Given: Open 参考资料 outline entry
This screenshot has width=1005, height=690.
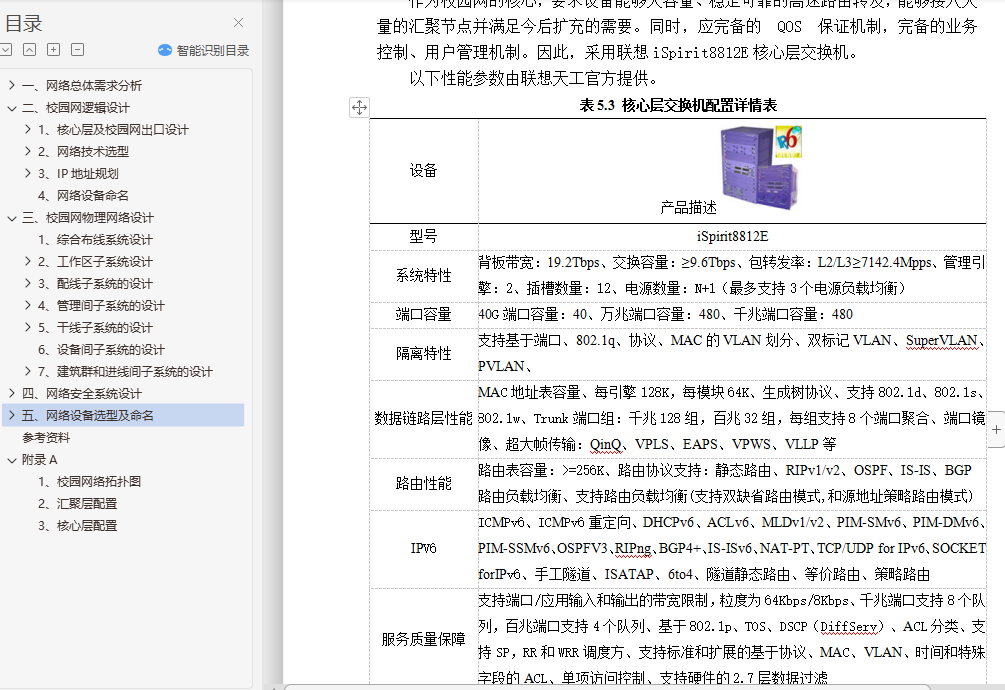Looking at the screenshot, I should 46,438.
